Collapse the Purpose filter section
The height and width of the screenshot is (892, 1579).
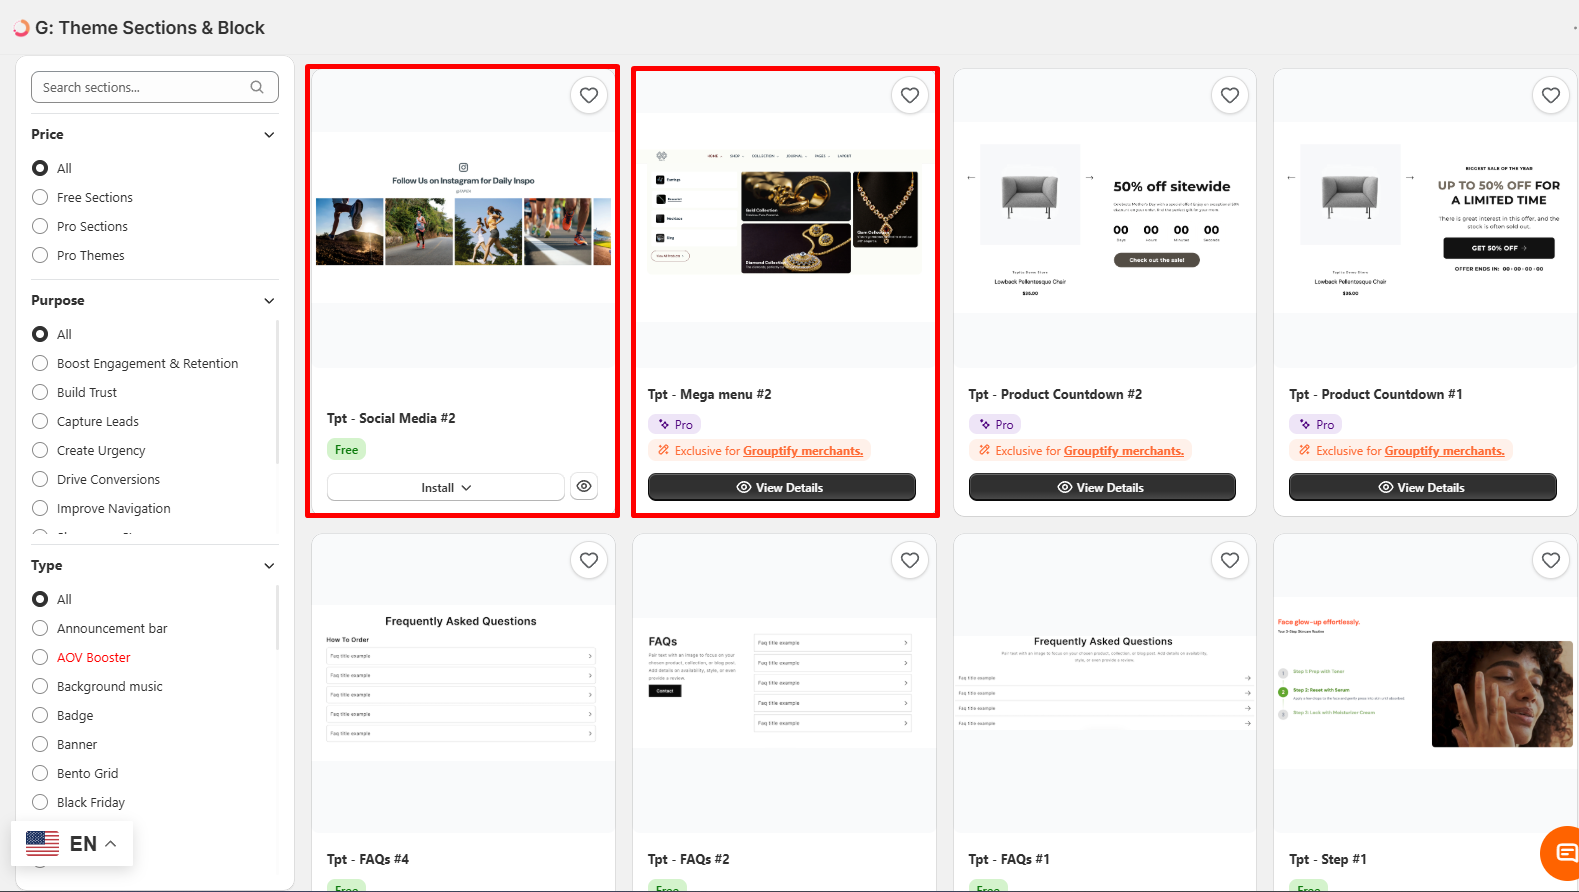269,301
